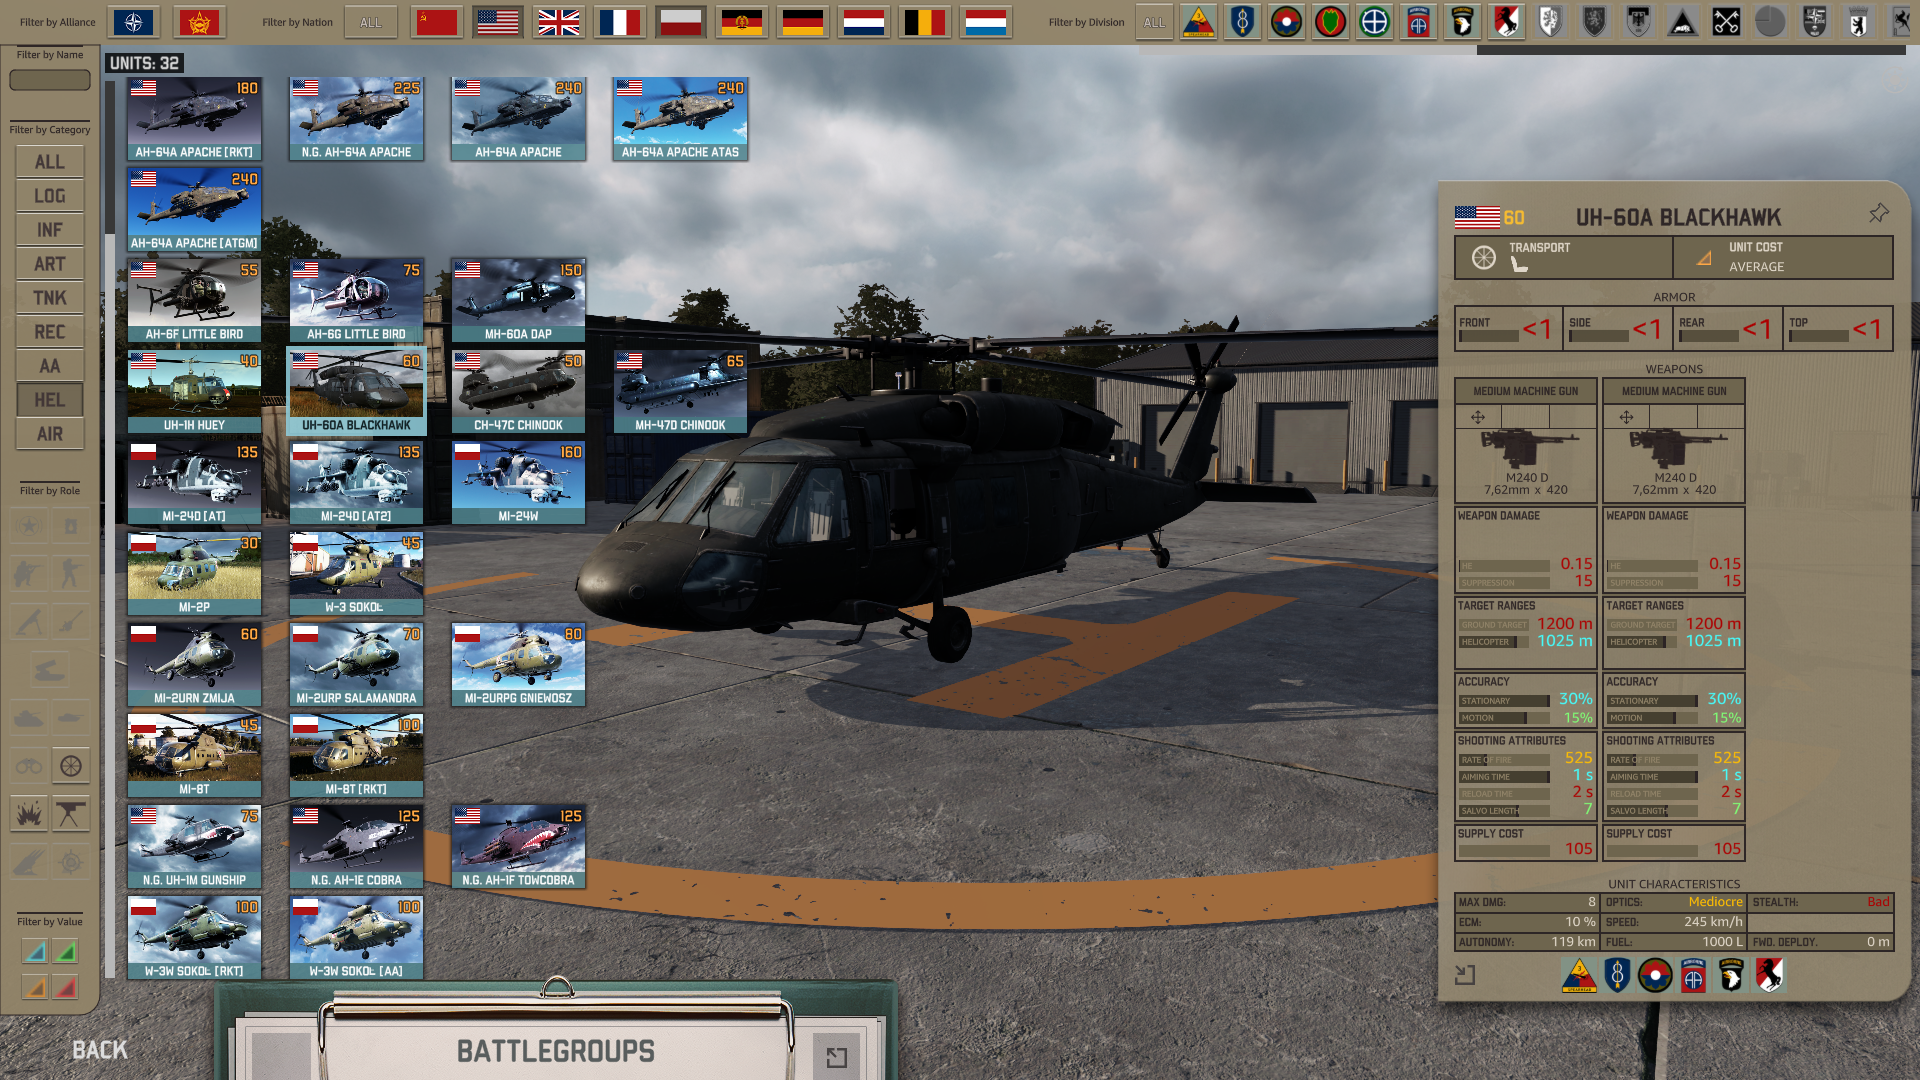The height and width of the screenshot is (1080, 1920).
Task: Pin the UH-60A Blackhawk info panel
Action: click(1878, 213)
